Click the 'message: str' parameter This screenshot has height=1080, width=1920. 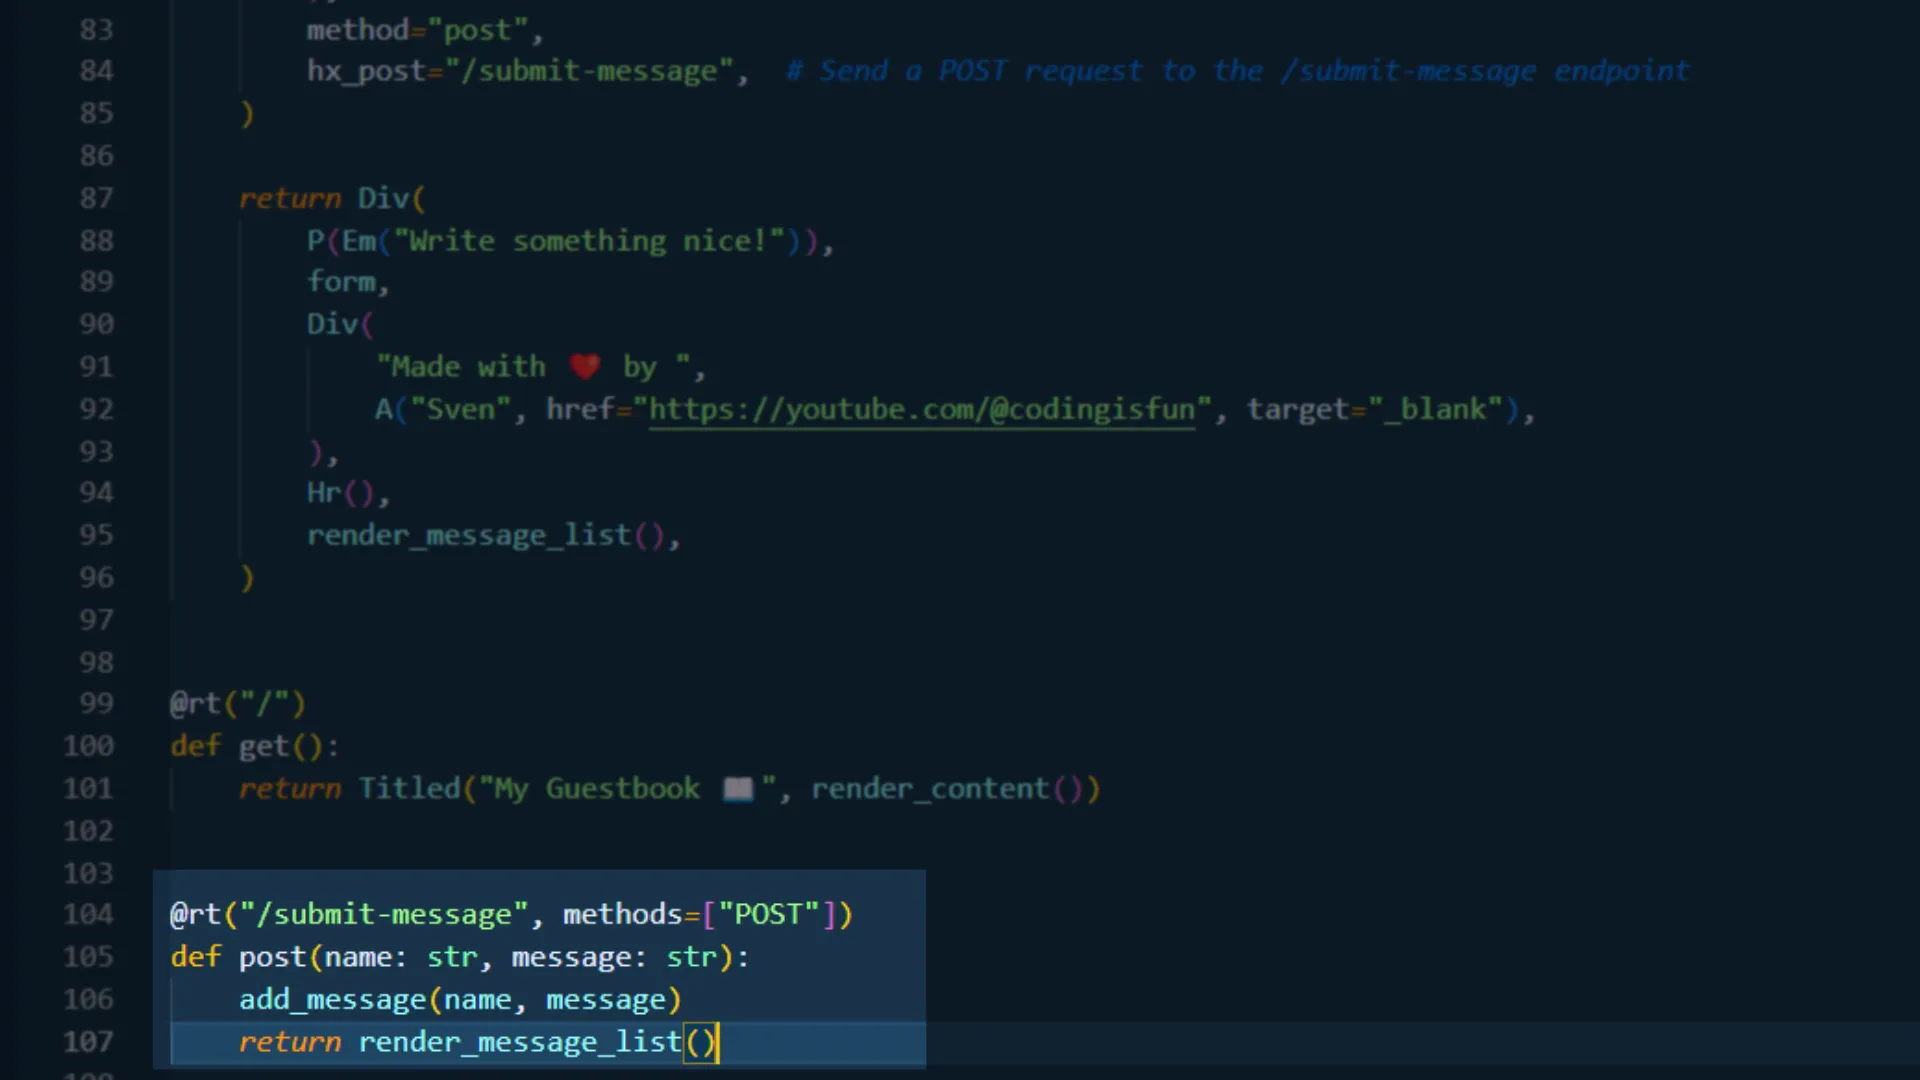(x=614, y=957)
